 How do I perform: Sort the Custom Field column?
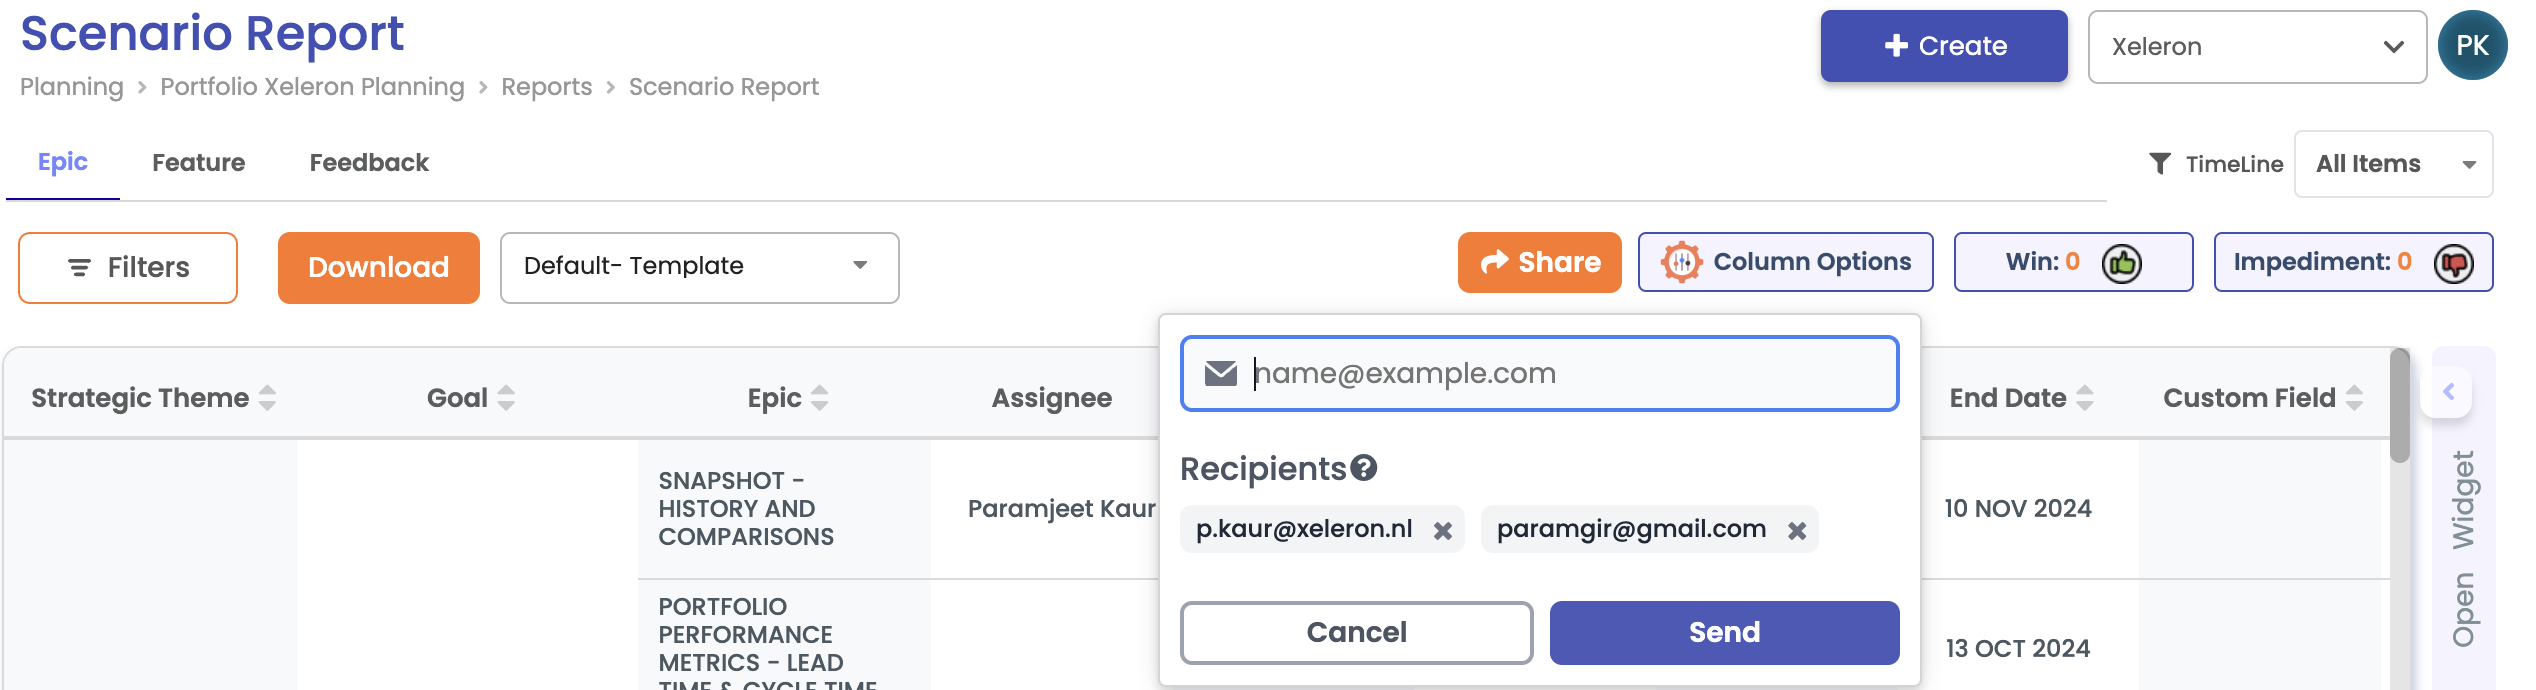click(2355, 398)
